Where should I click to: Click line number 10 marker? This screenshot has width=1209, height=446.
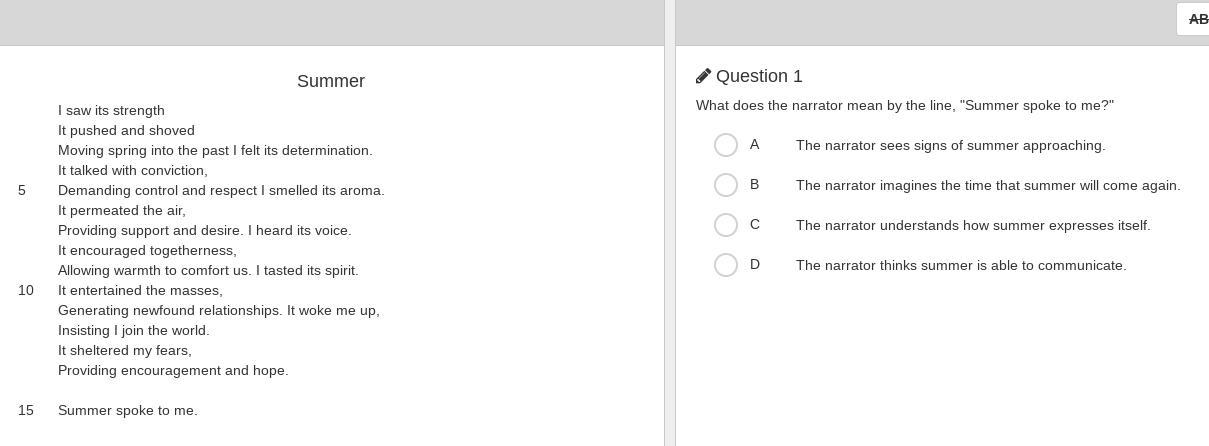coord(26,290)
